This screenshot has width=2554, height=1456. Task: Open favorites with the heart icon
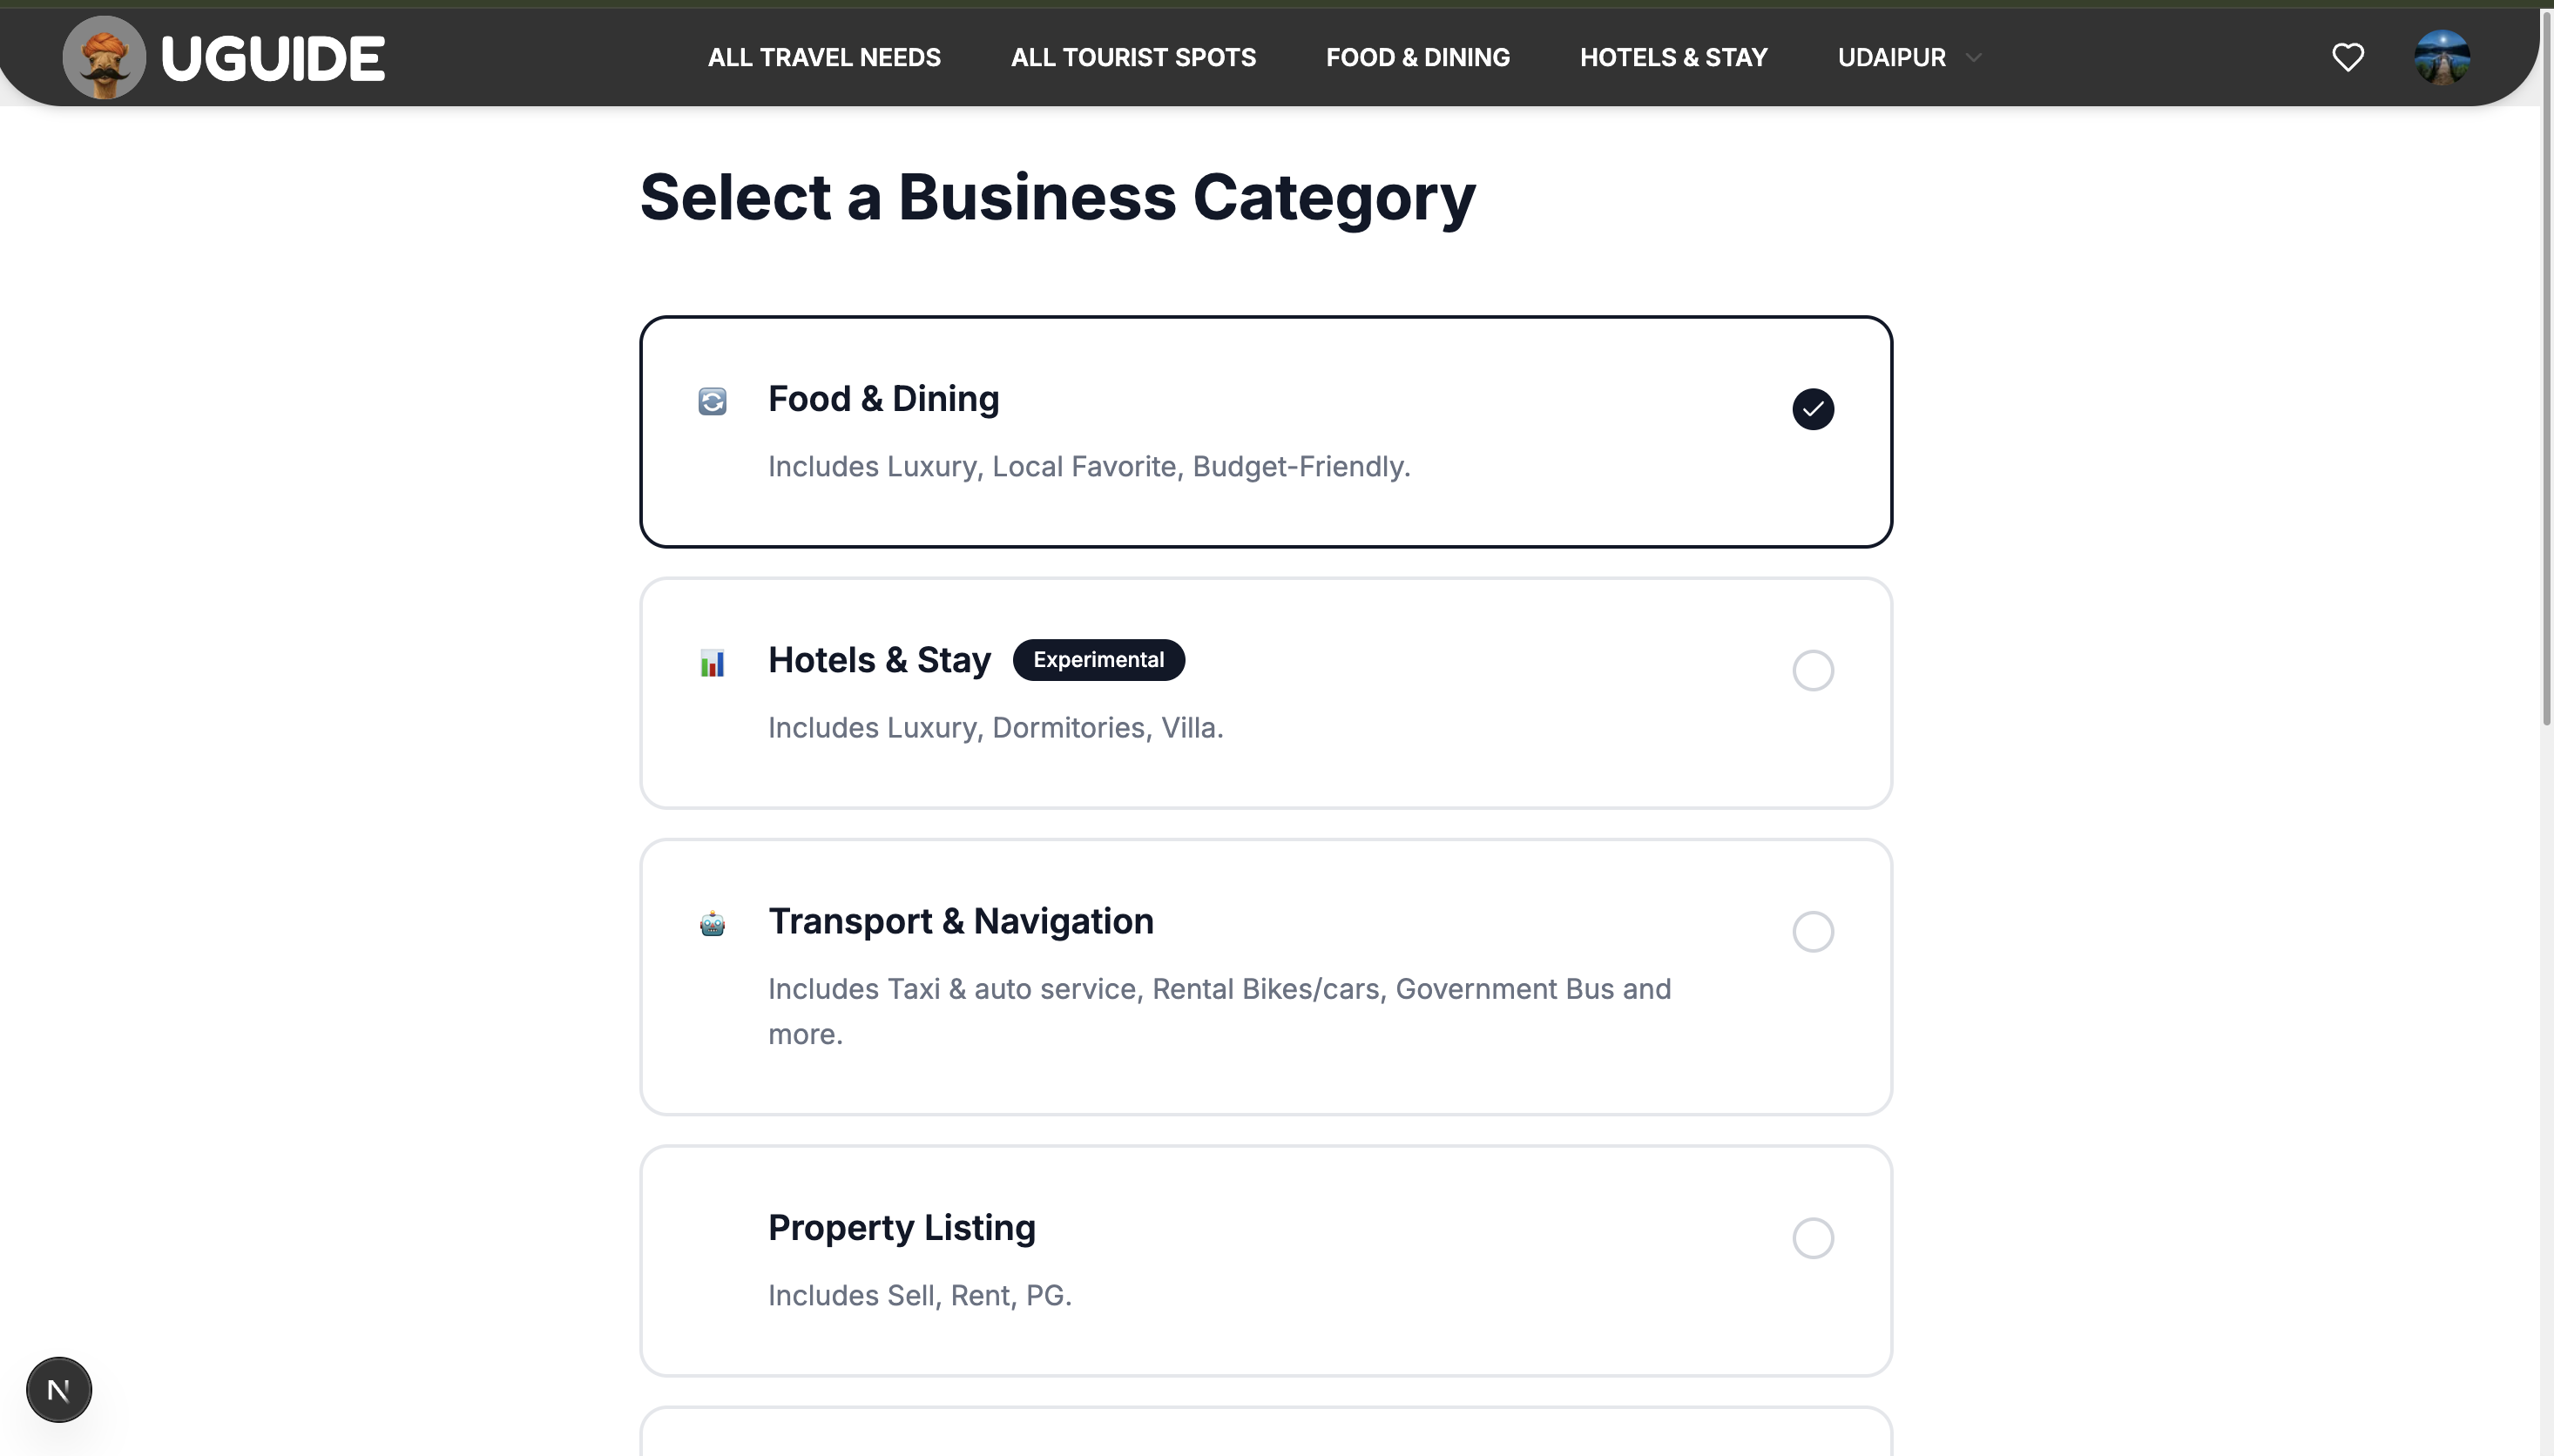(x=2347, y=58)
